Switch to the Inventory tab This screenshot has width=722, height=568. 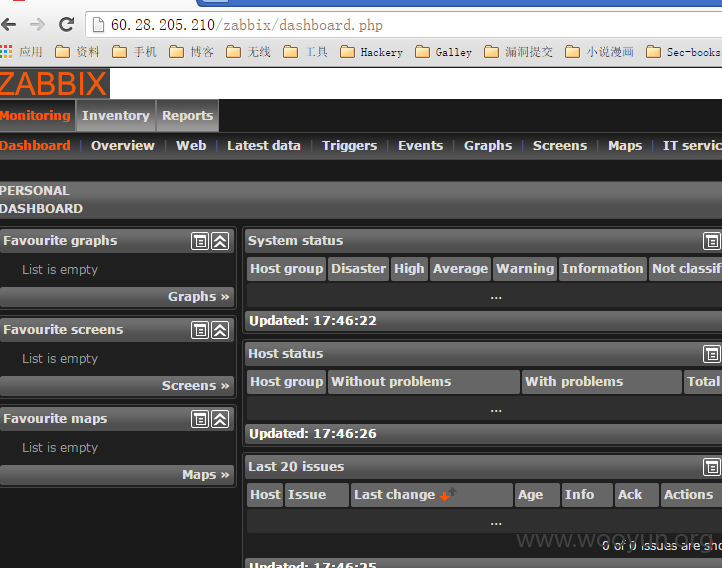(x=116, y=116)
